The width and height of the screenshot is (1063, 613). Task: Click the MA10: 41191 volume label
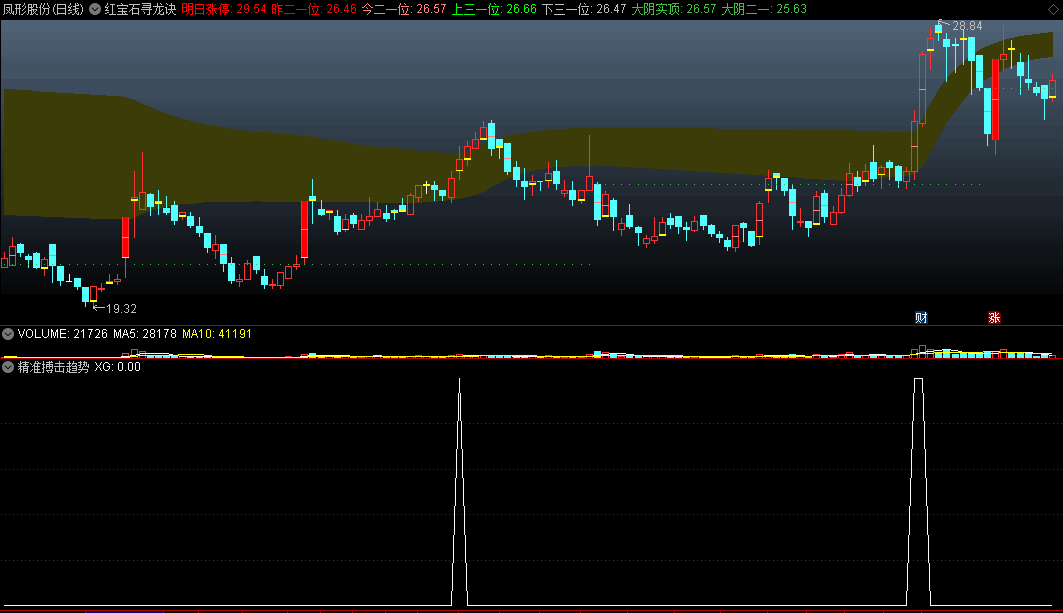pyautogui.click(x=217, y=334)
